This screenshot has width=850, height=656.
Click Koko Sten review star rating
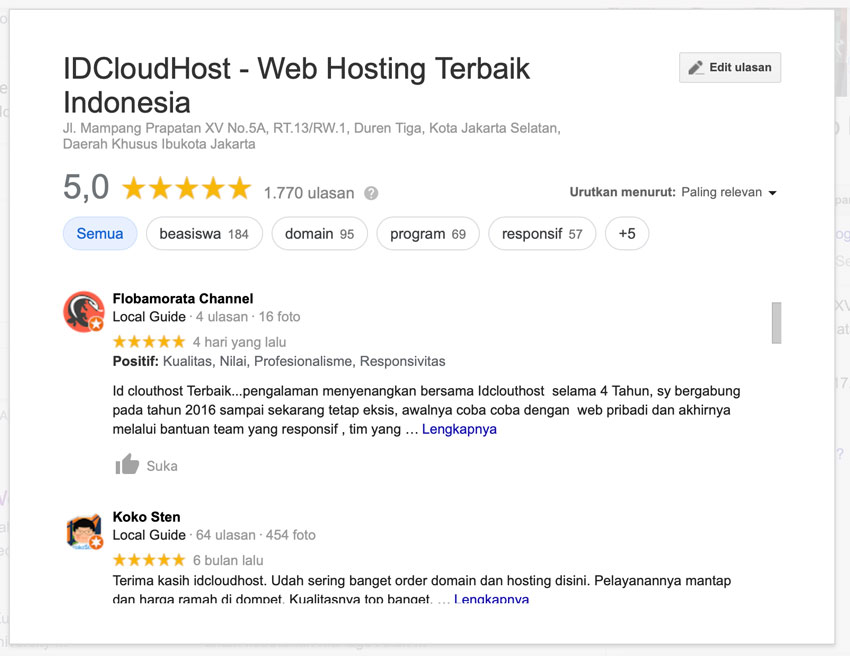149,560
